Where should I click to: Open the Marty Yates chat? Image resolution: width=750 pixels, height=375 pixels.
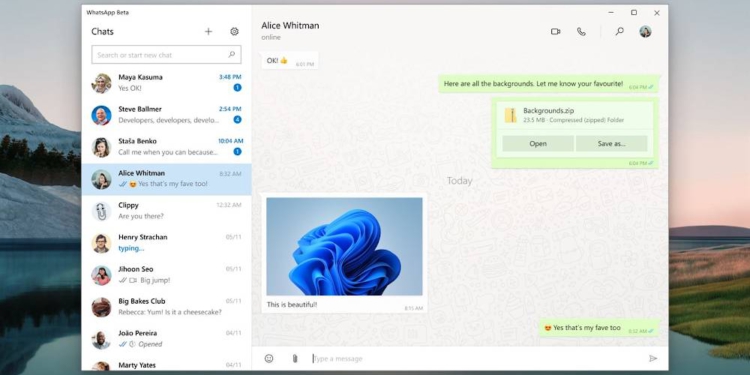point(166,364)
